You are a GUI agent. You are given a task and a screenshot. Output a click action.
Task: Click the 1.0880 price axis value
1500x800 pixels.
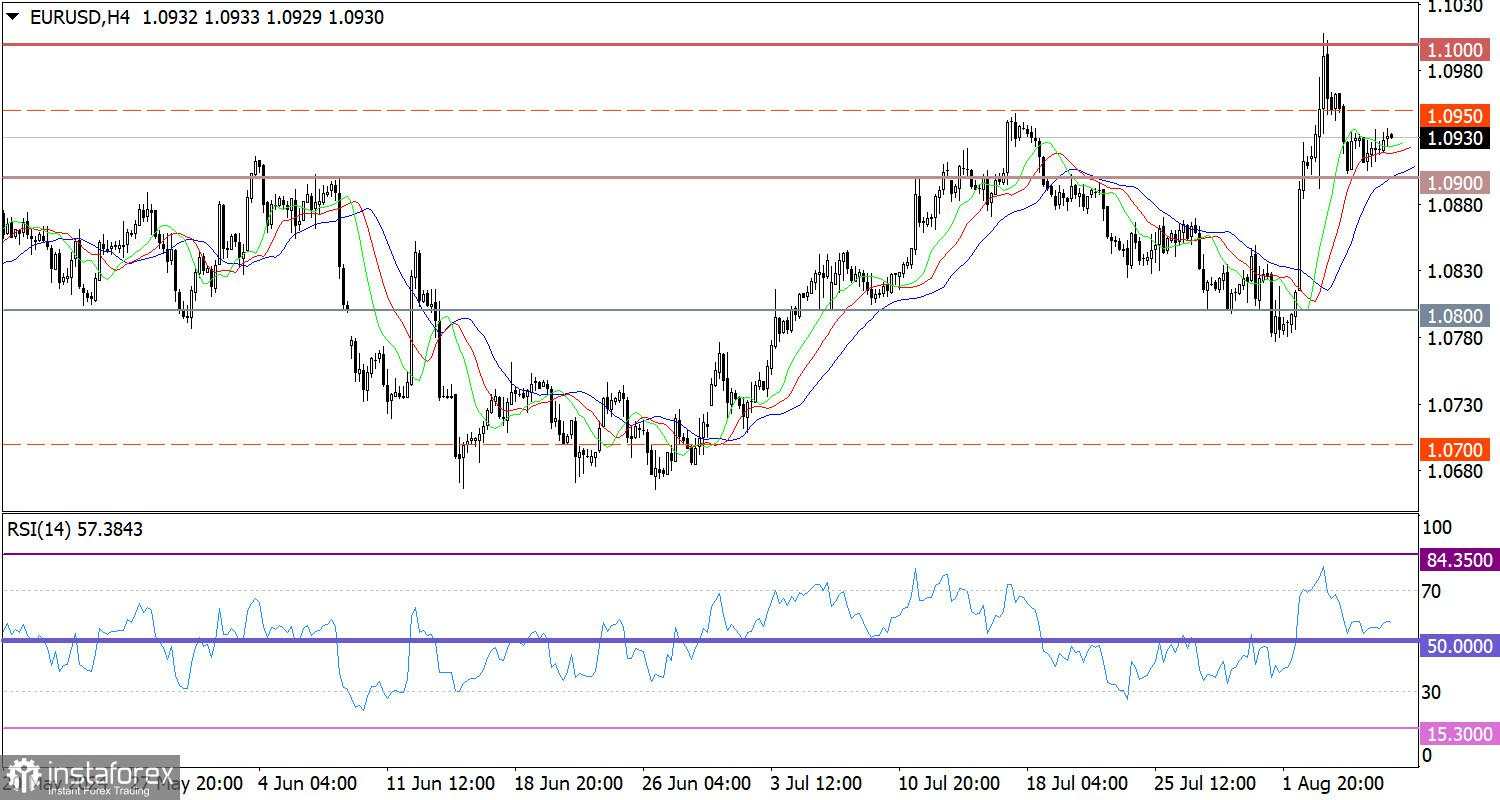pyautogui.click(x=1454, y=205)
